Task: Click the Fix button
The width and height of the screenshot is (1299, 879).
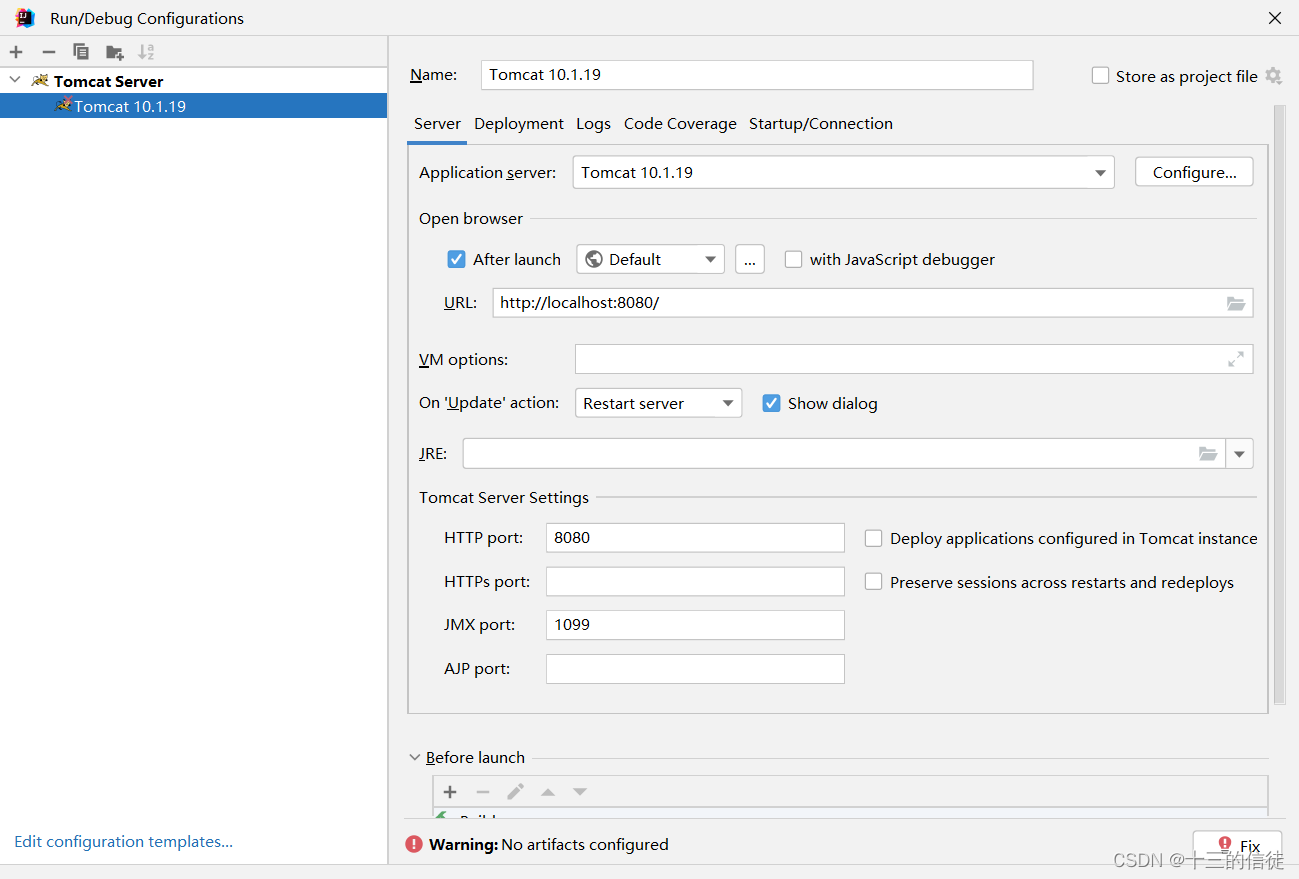Action: 1237,846
